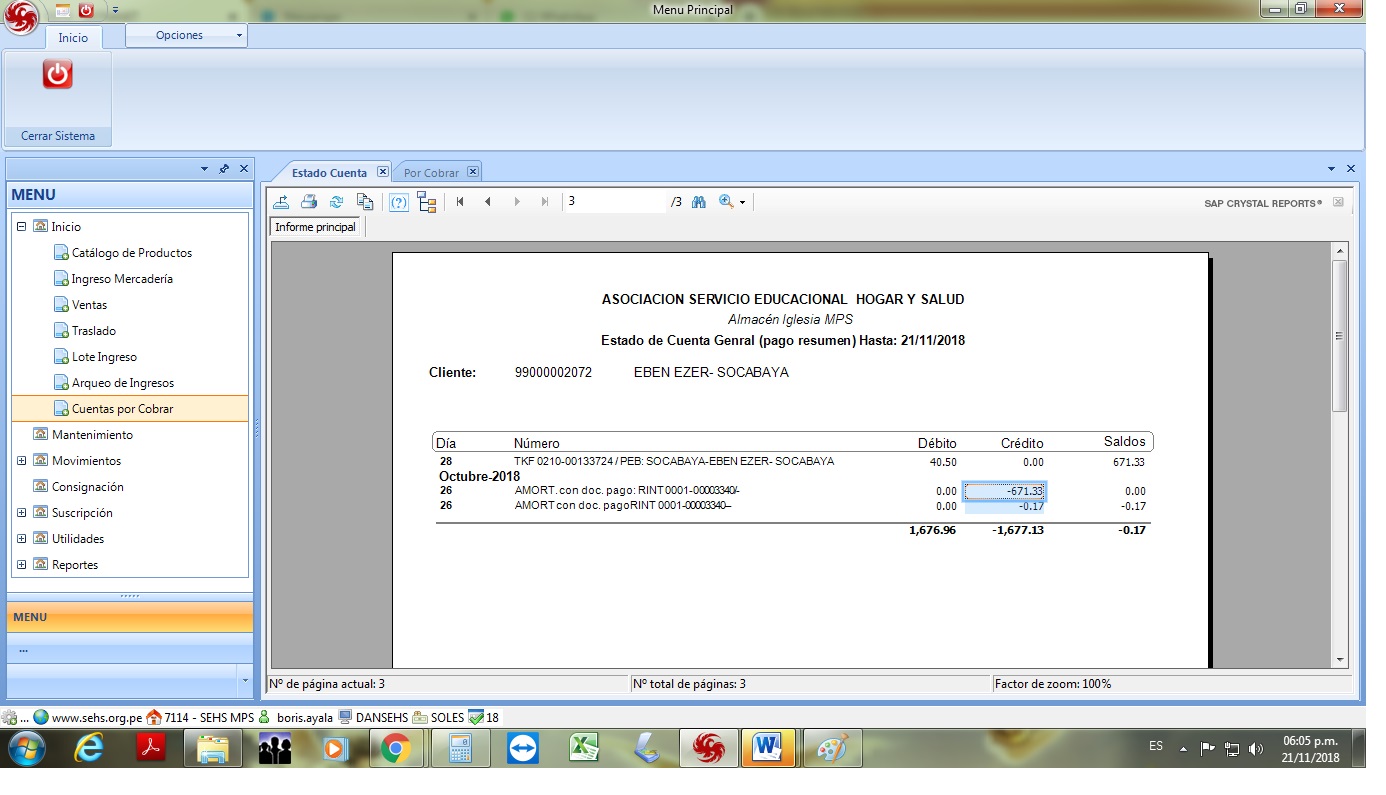Click the export report icon
Screen dimensions: 1386x795
[282, 202]
